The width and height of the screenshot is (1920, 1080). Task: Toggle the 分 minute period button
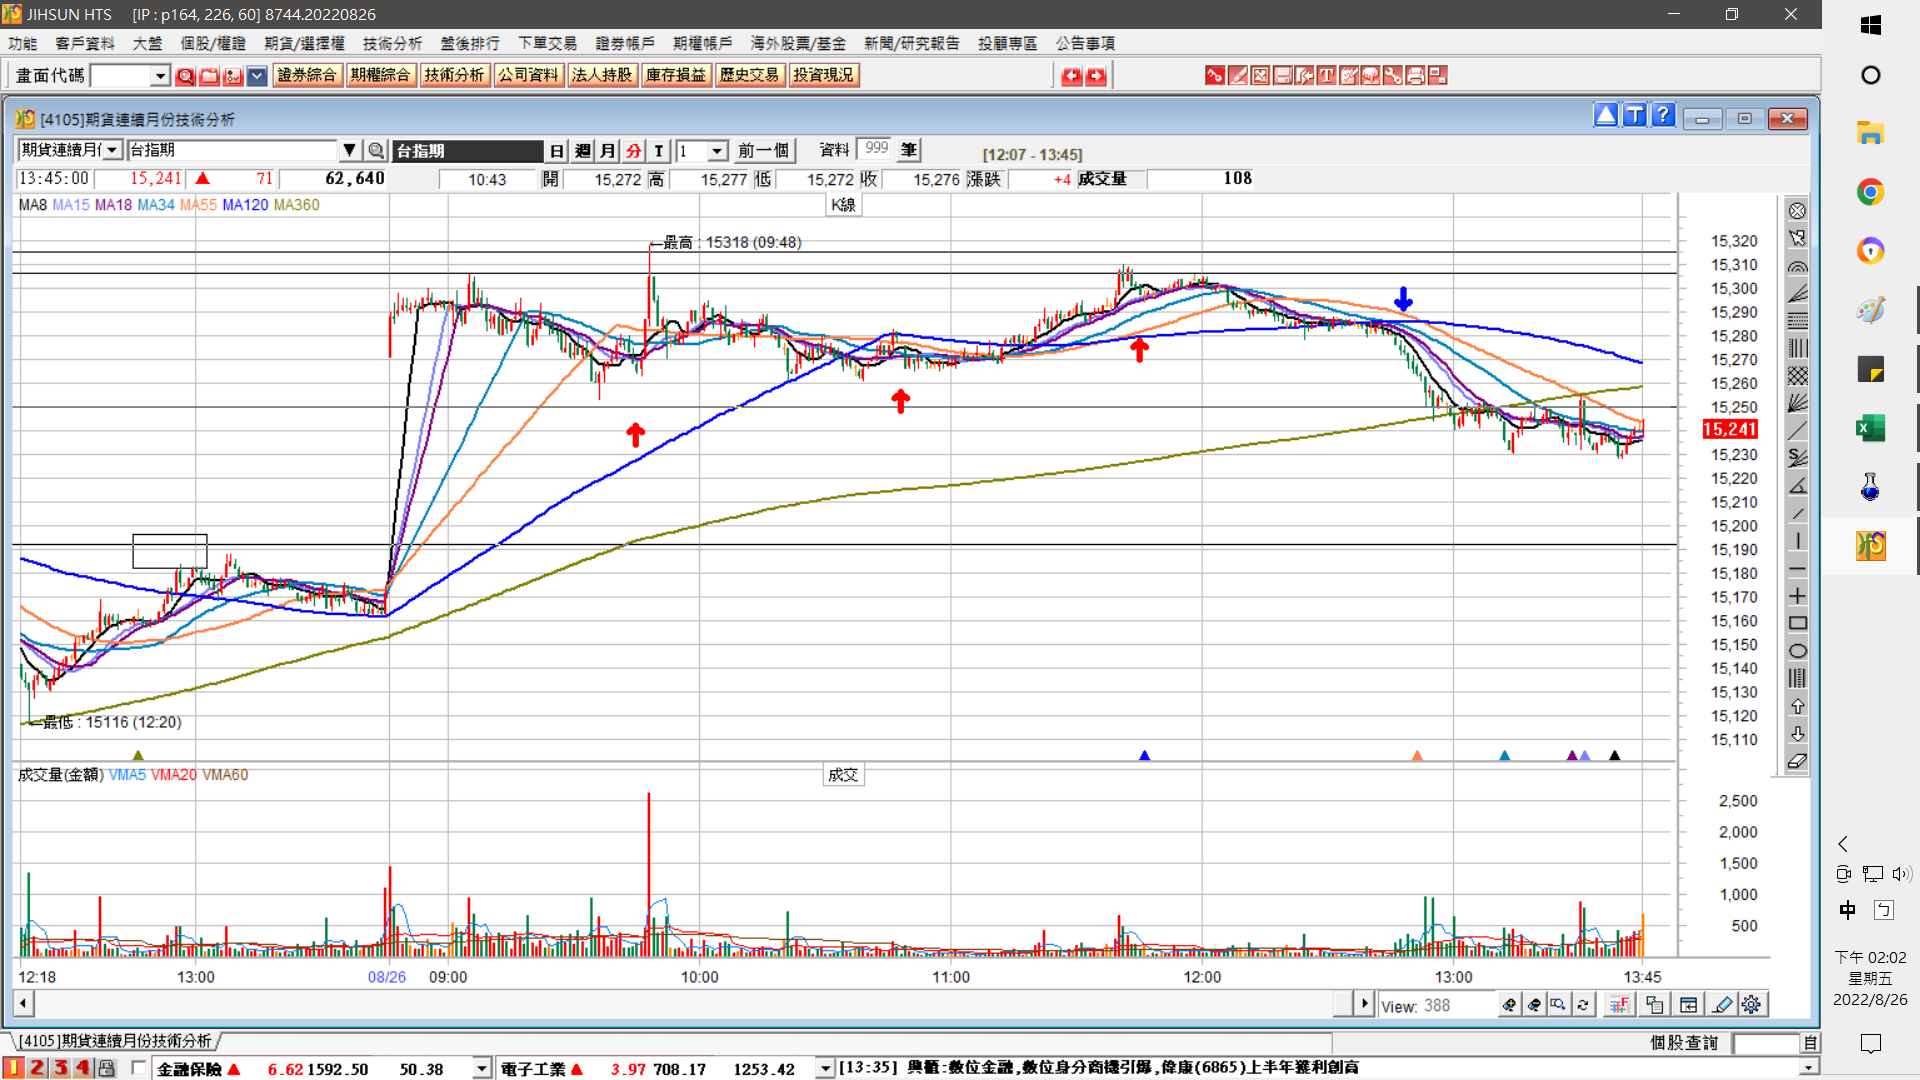tap(633, 151)
